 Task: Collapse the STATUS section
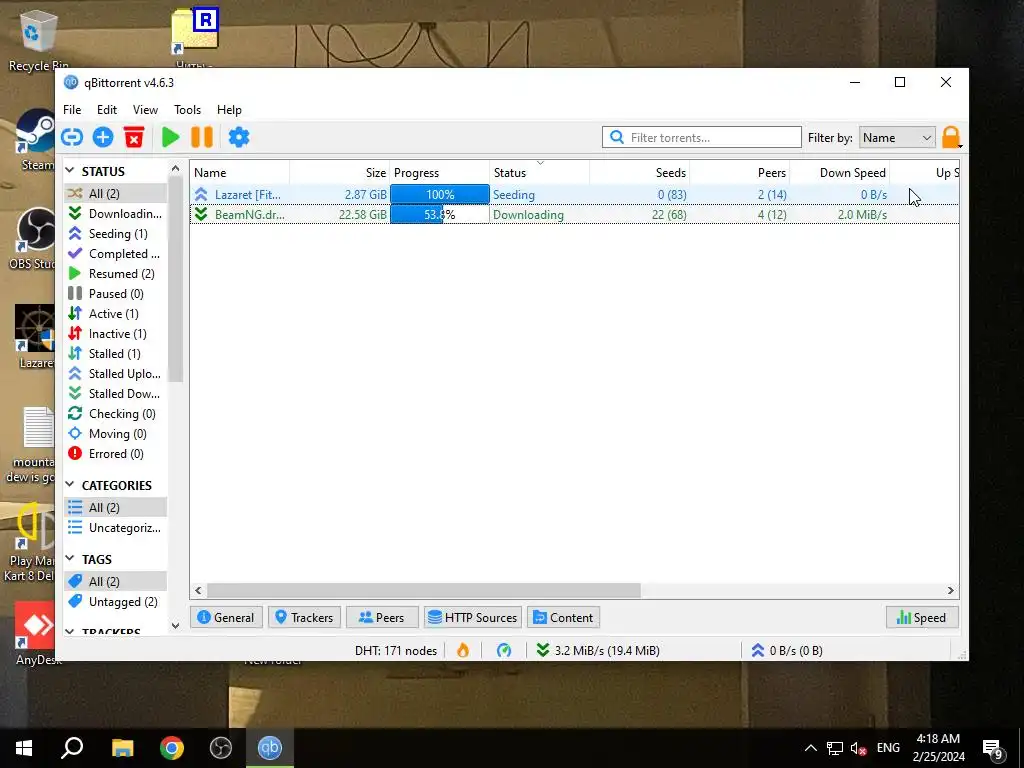pos(71,170)
